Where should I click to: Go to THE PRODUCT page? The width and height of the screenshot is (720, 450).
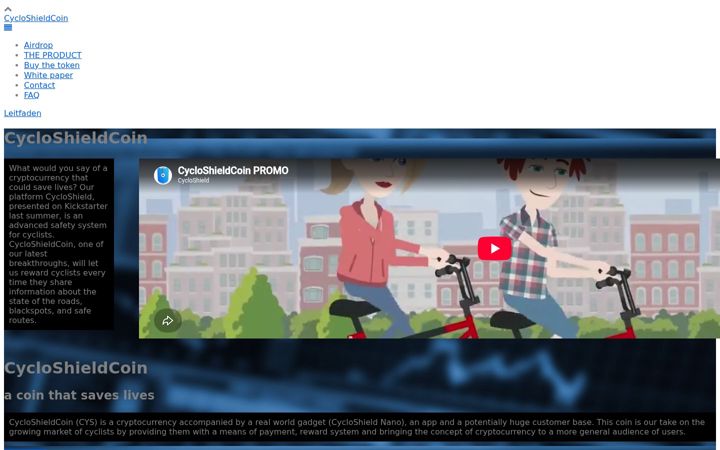click(53, 55)
